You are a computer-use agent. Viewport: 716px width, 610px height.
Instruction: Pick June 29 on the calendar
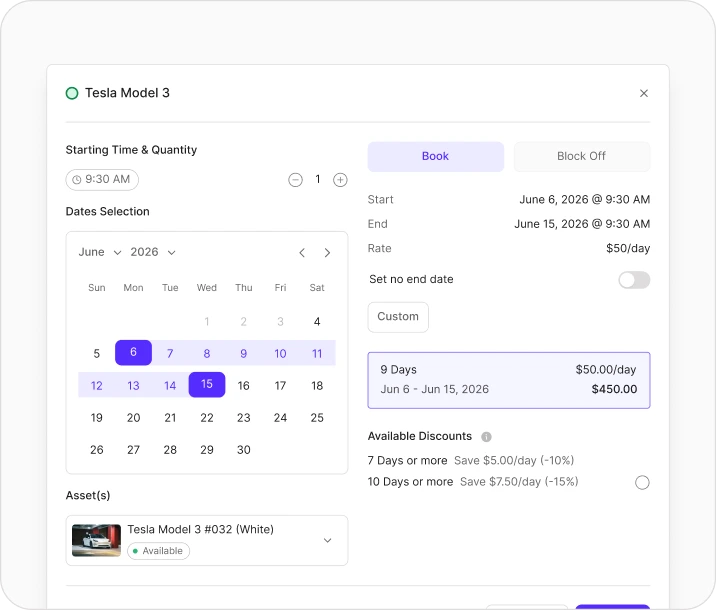(x=207, y=450)
